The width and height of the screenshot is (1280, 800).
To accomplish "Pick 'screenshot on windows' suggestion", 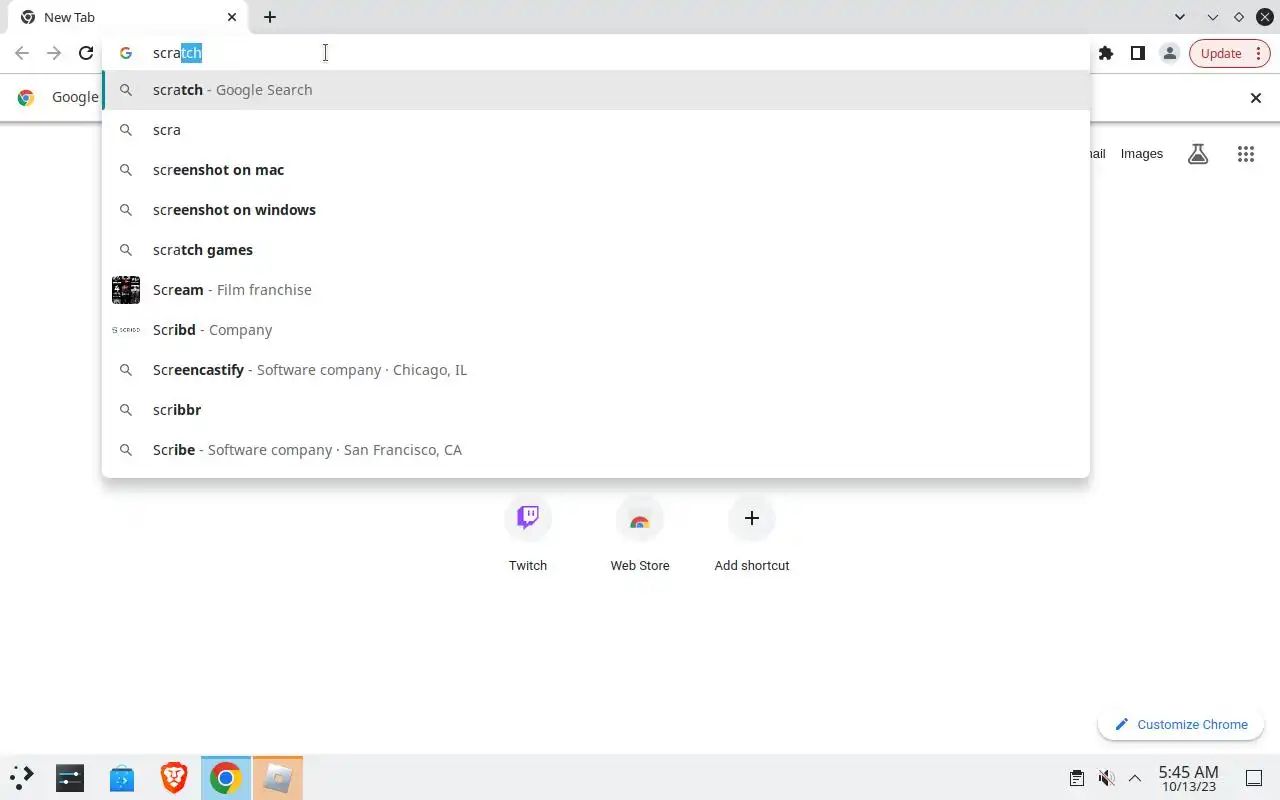I will 596,210.
